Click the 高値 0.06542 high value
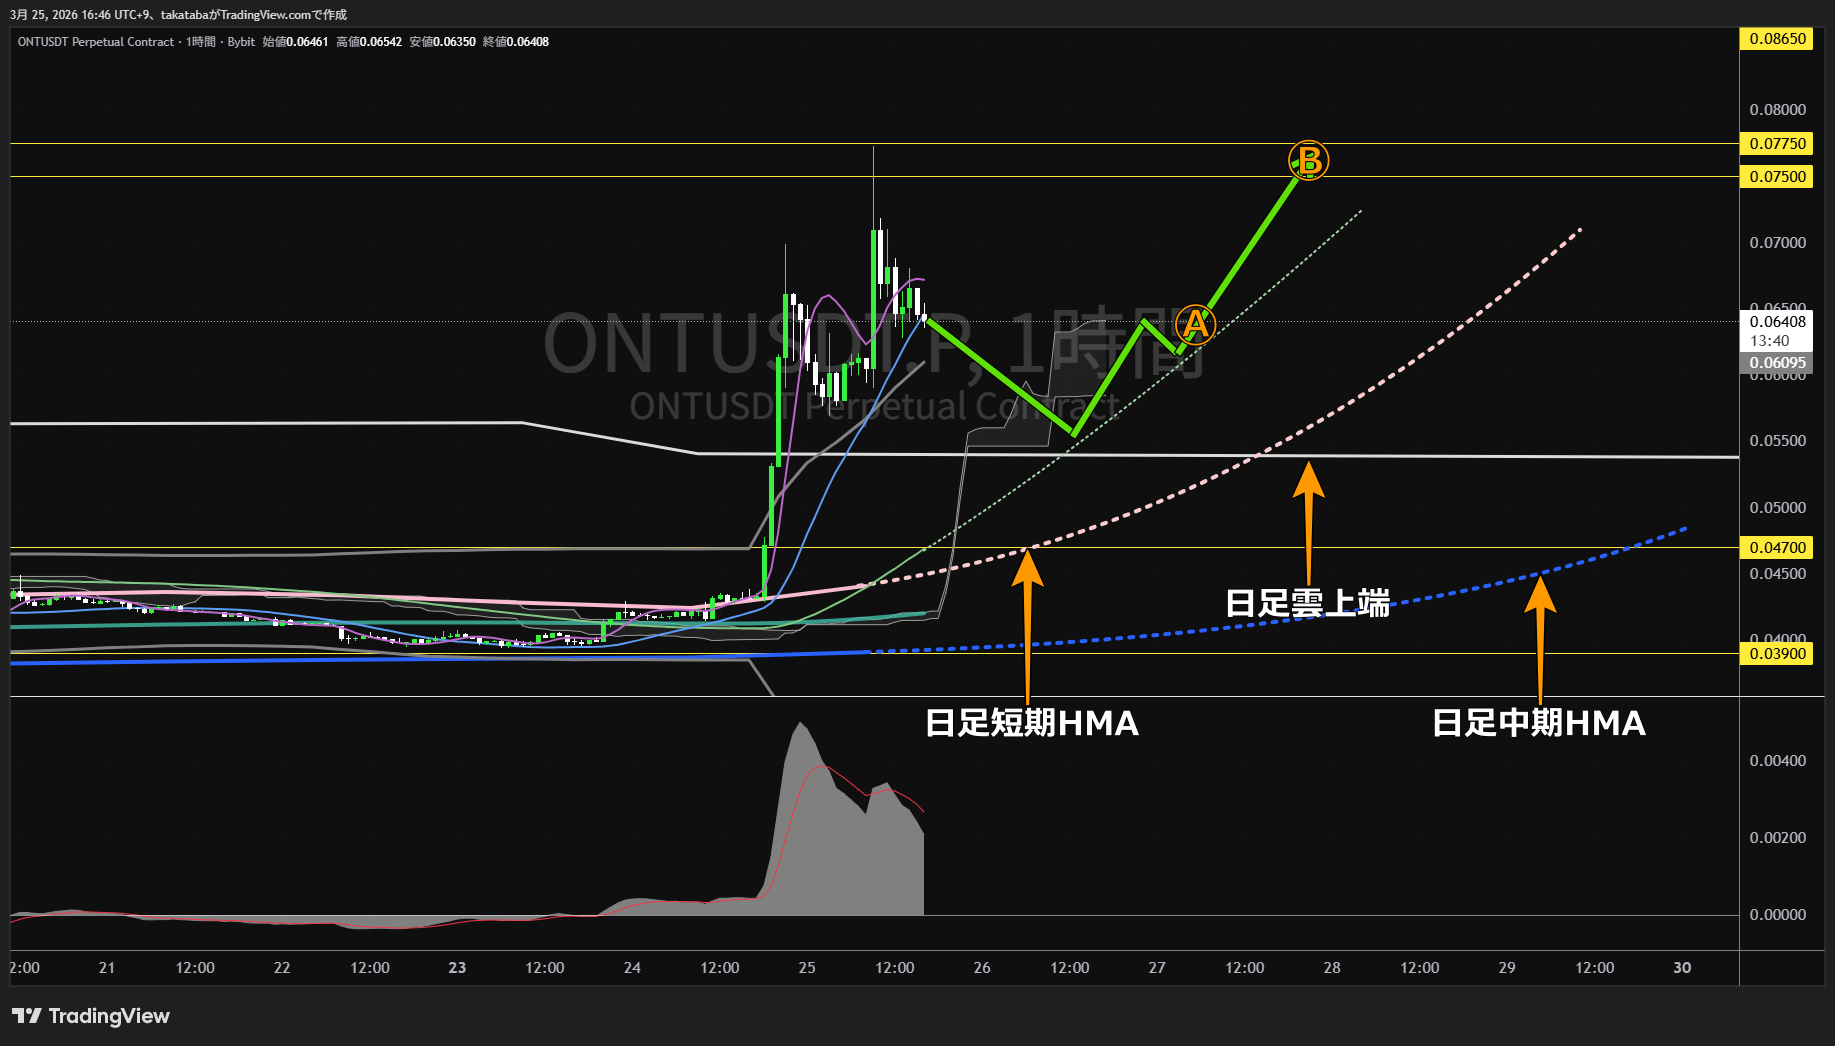This screenshot has height=1046, width=1835. tap(369, 42)
